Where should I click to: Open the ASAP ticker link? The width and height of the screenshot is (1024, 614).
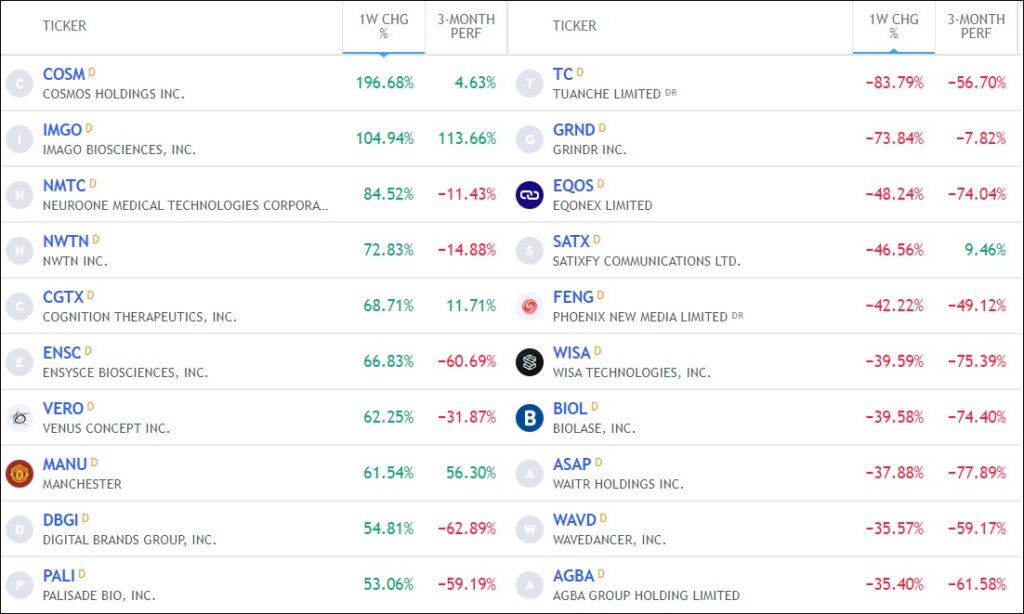click(572, 464)
